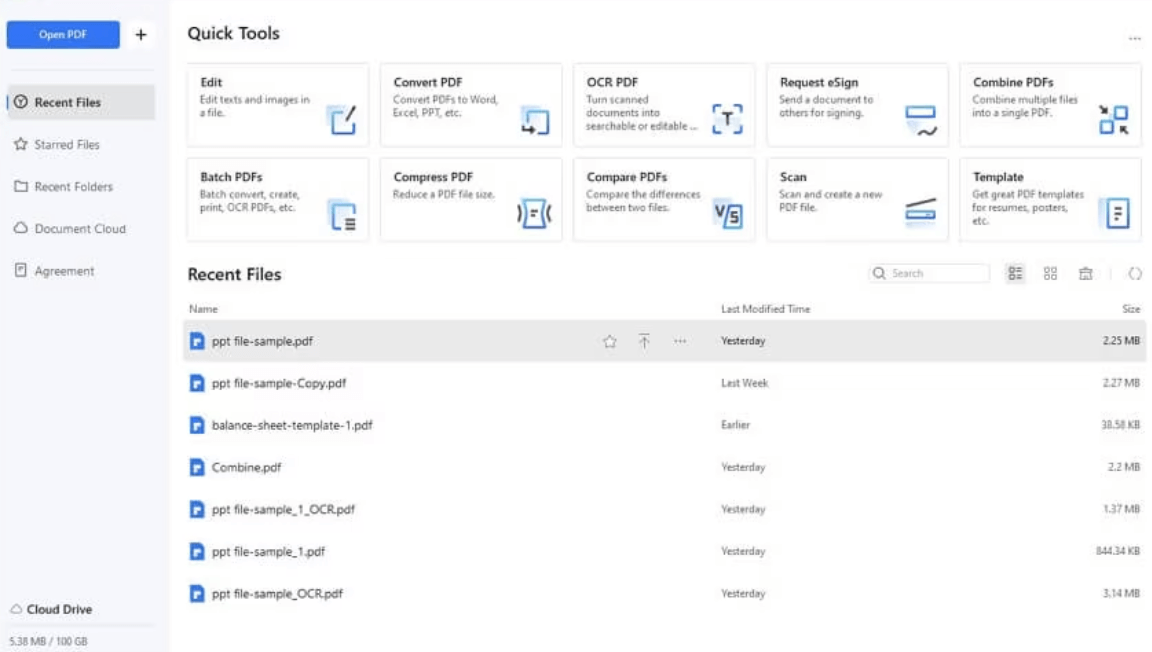Launch the Compare PDFs tool

[663, 199]
